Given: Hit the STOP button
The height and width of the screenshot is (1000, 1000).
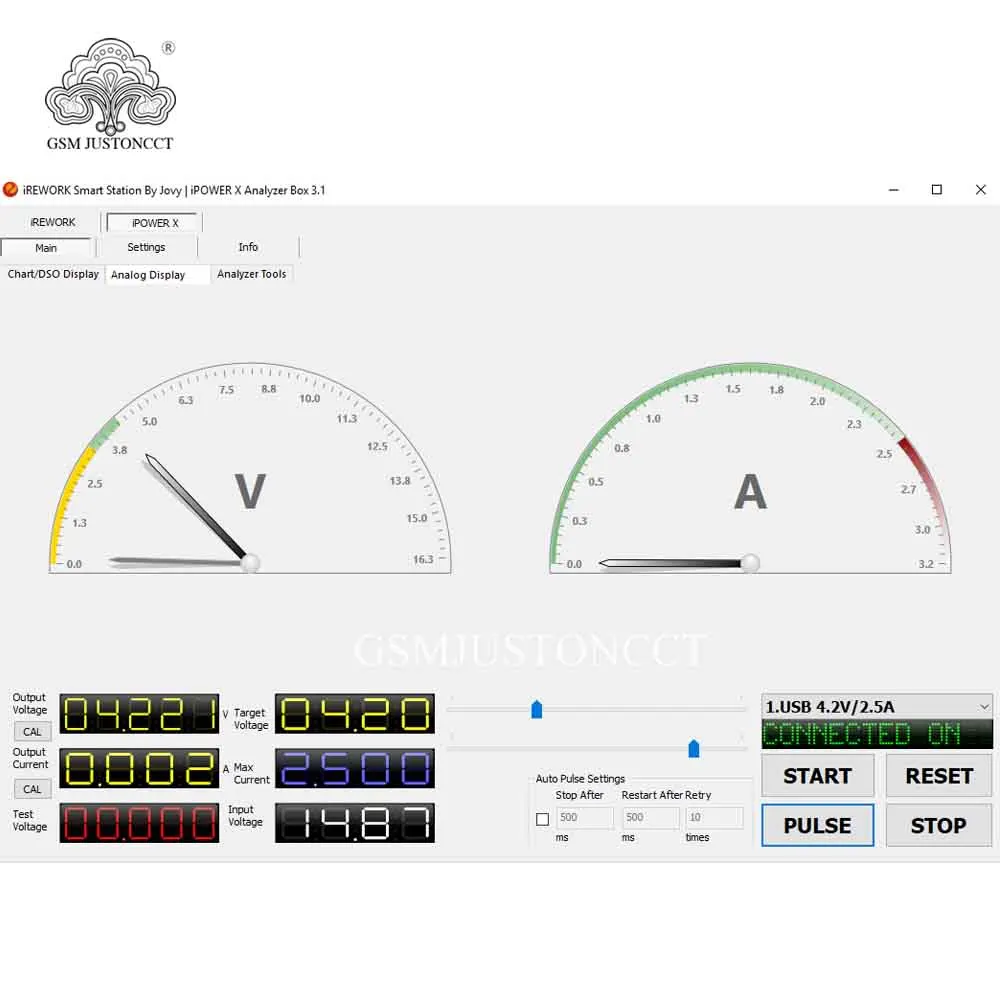Looking at the screenshot, I should pyautogui.click(x=938, y=826).
